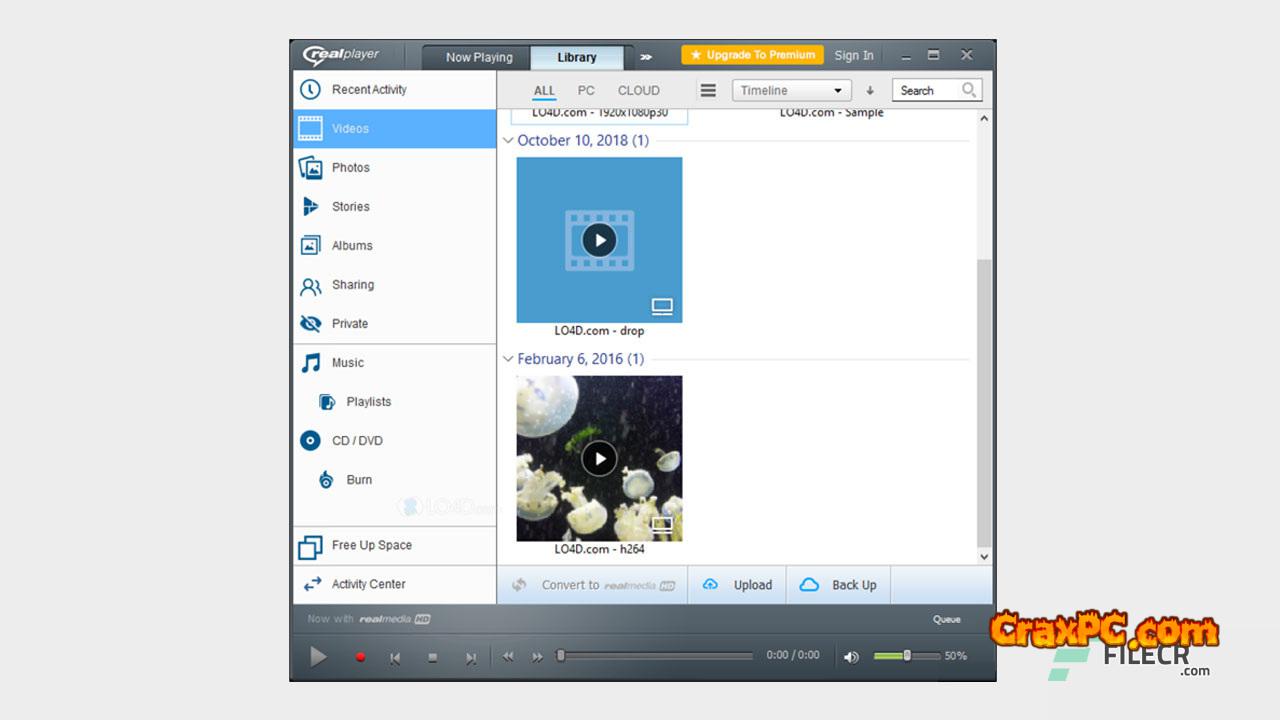This screenshot has height=720, width=1280.
Task: Click scrollbar down arrow in library
Action: point(984,557)
